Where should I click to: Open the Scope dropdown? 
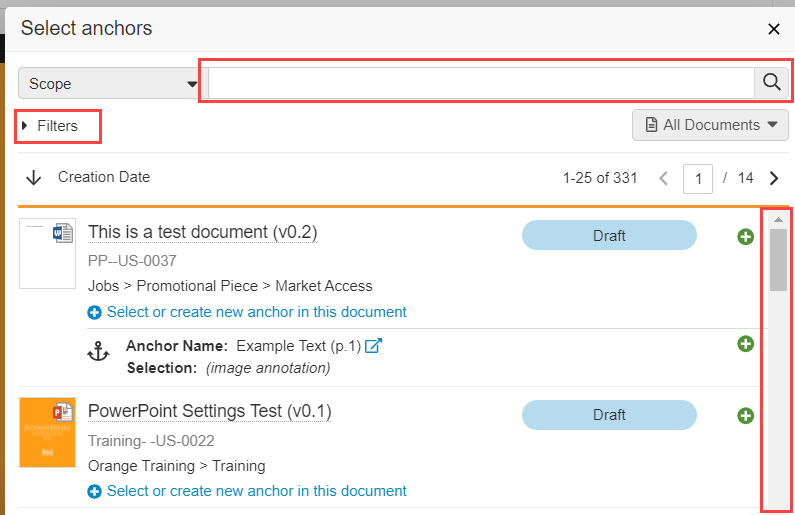[109, 84]
